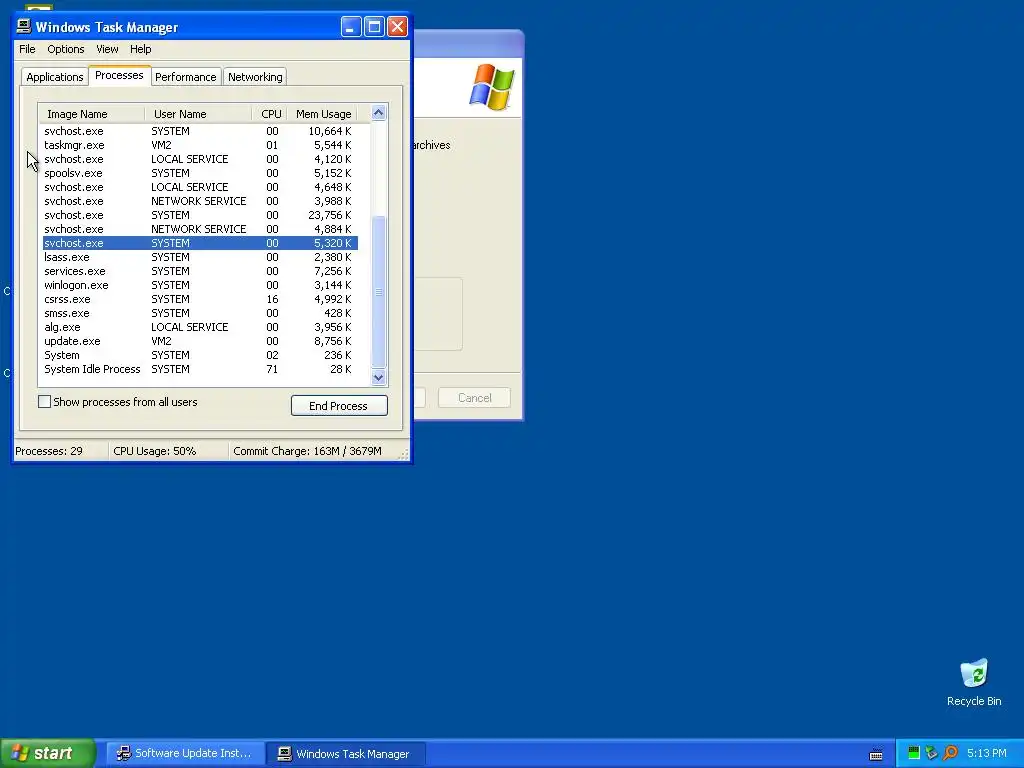1024x768 pixels.
Task: Sort by Mem Usage column header
Action: click(x=323, y=114)
